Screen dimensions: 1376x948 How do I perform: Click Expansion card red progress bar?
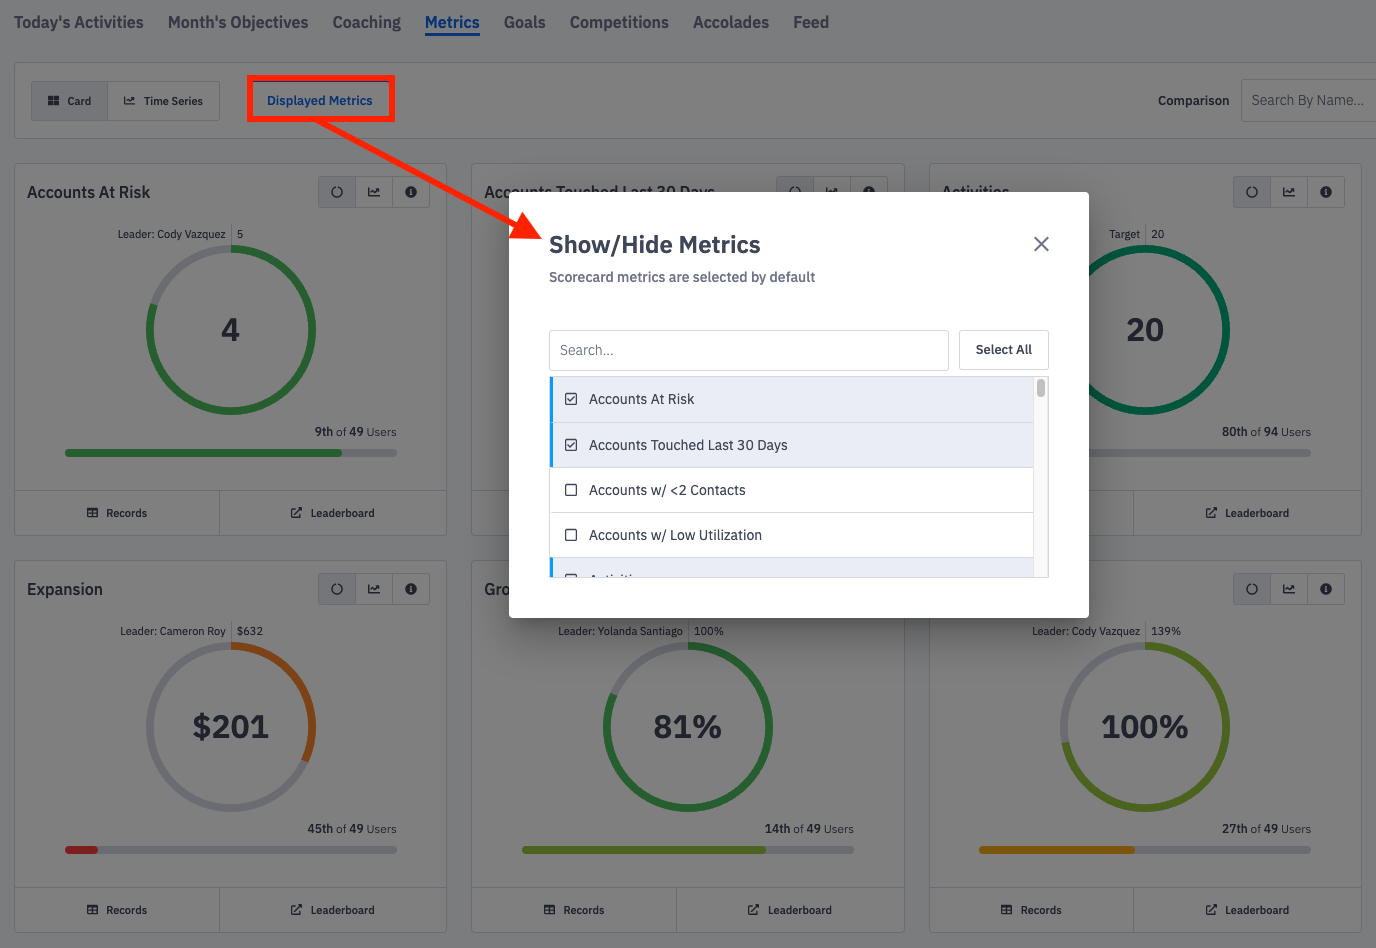click(82, 850)
